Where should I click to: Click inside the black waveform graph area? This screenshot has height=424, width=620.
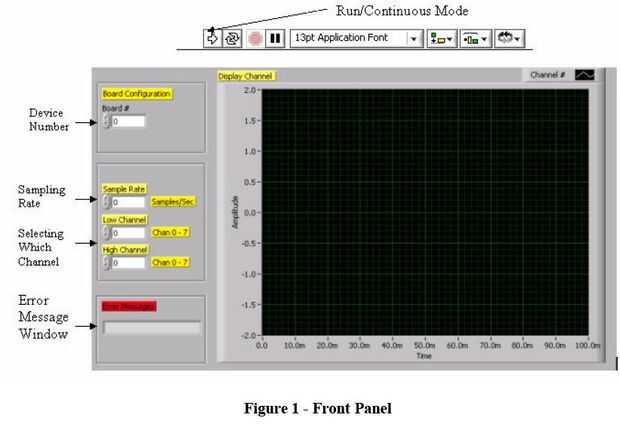(425, 212)
